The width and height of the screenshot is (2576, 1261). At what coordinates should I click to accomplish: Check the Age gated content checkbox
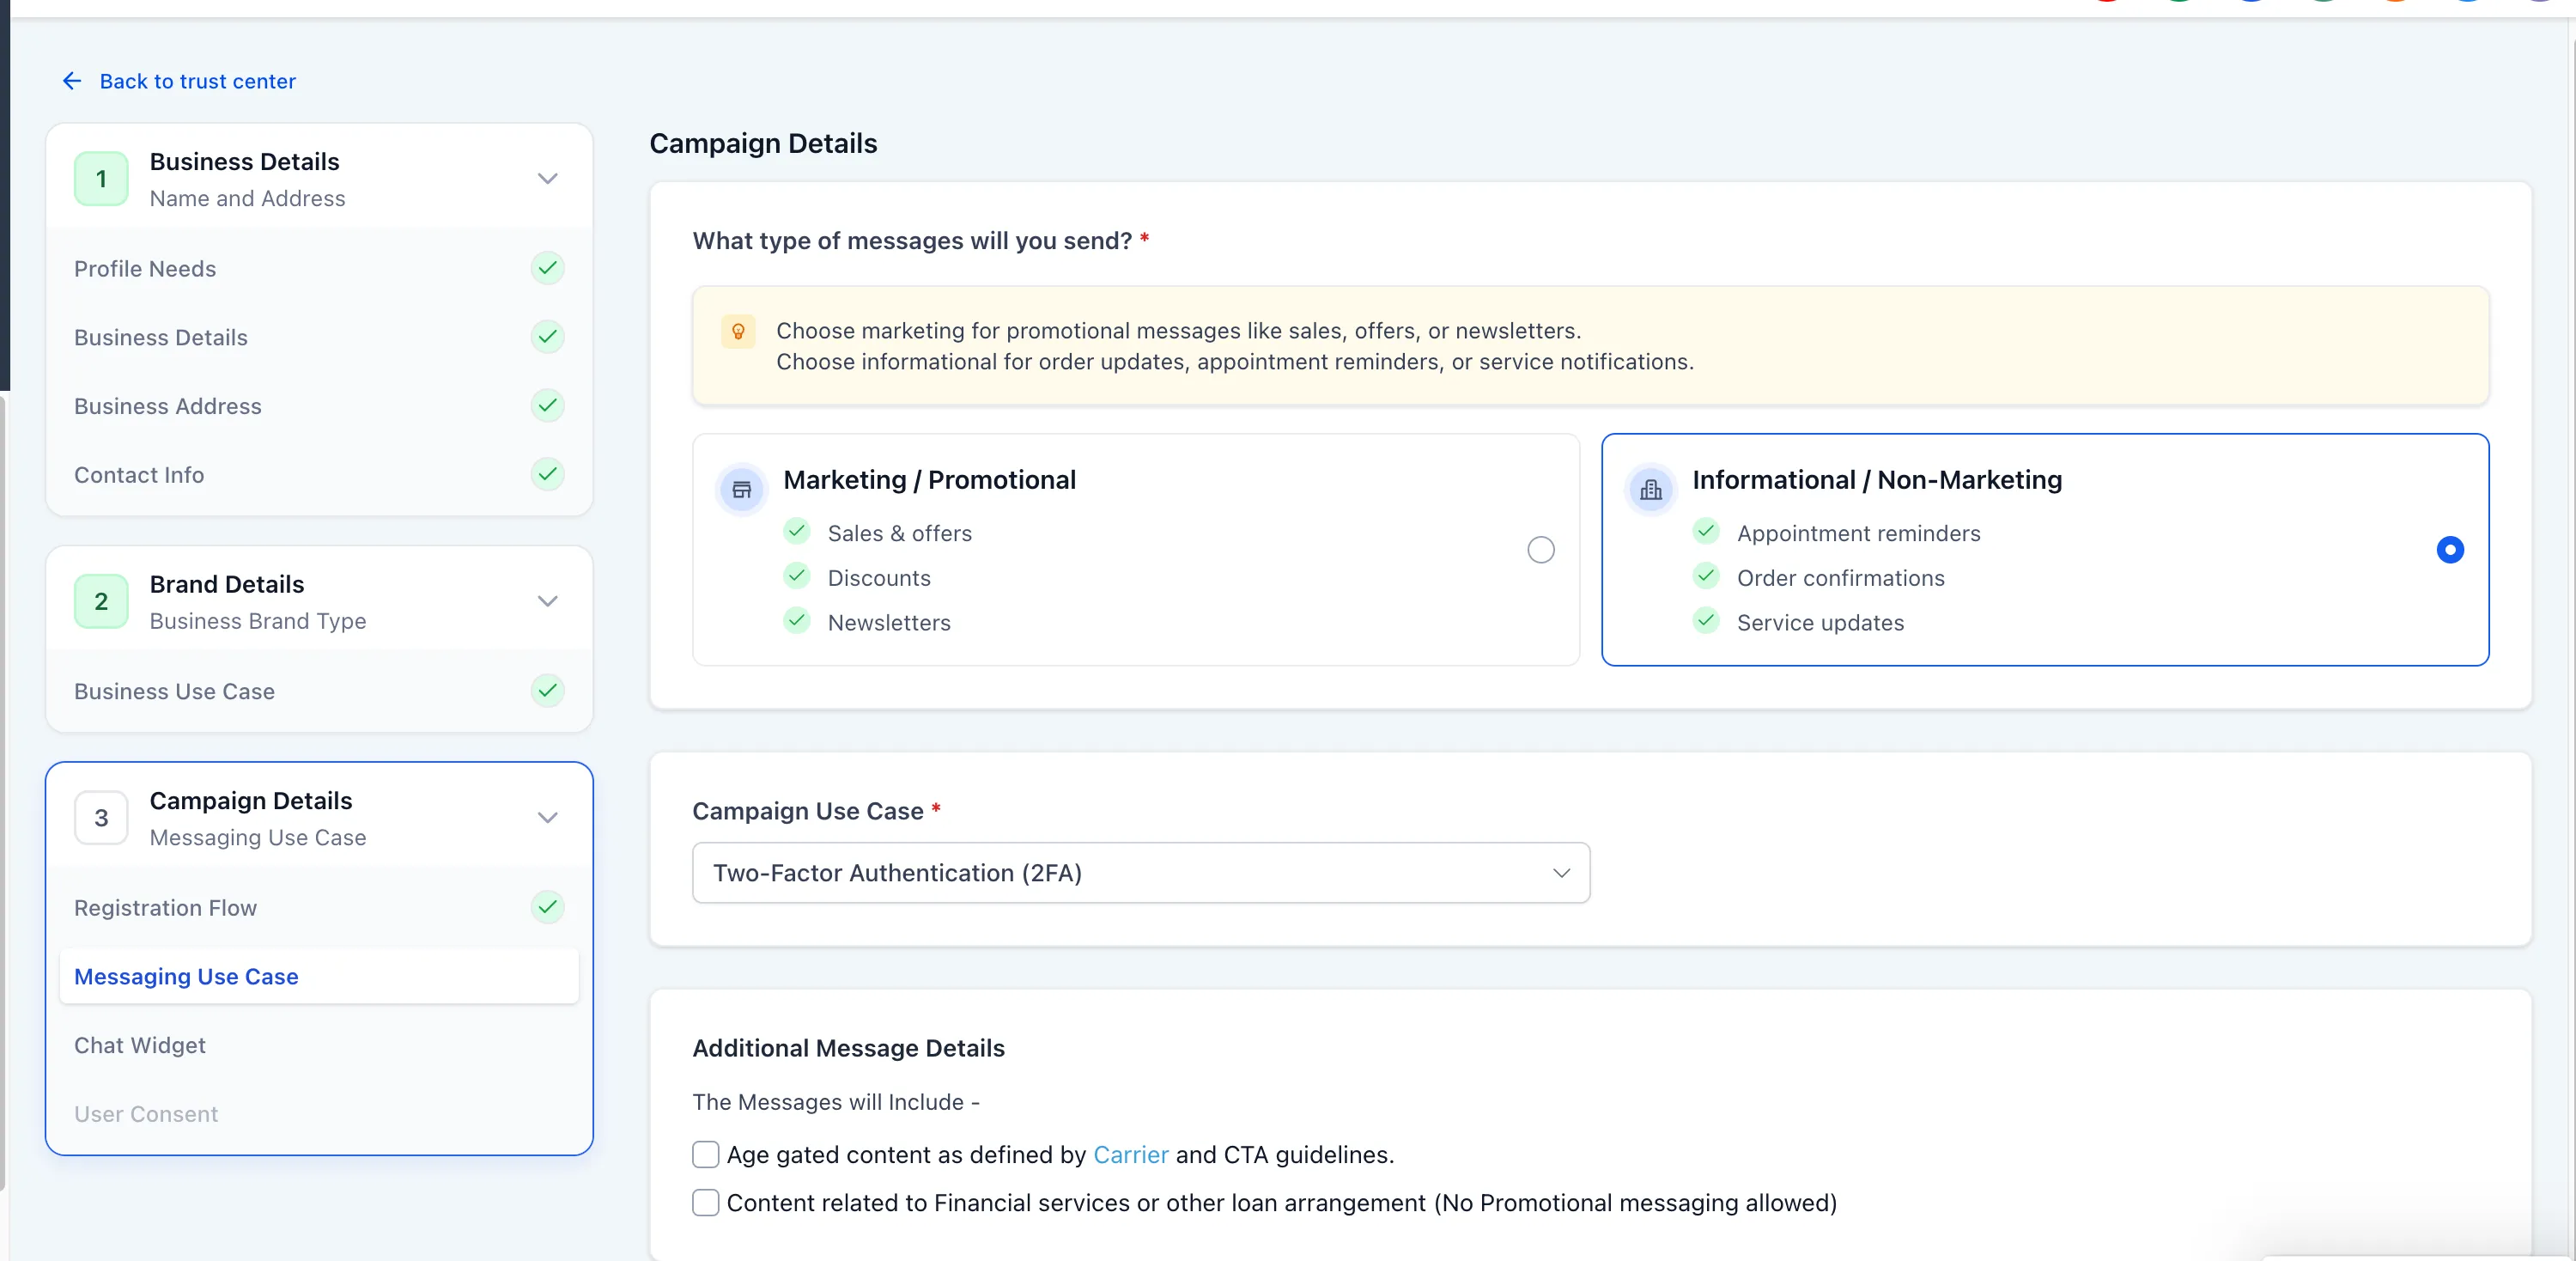[705, 1154]
